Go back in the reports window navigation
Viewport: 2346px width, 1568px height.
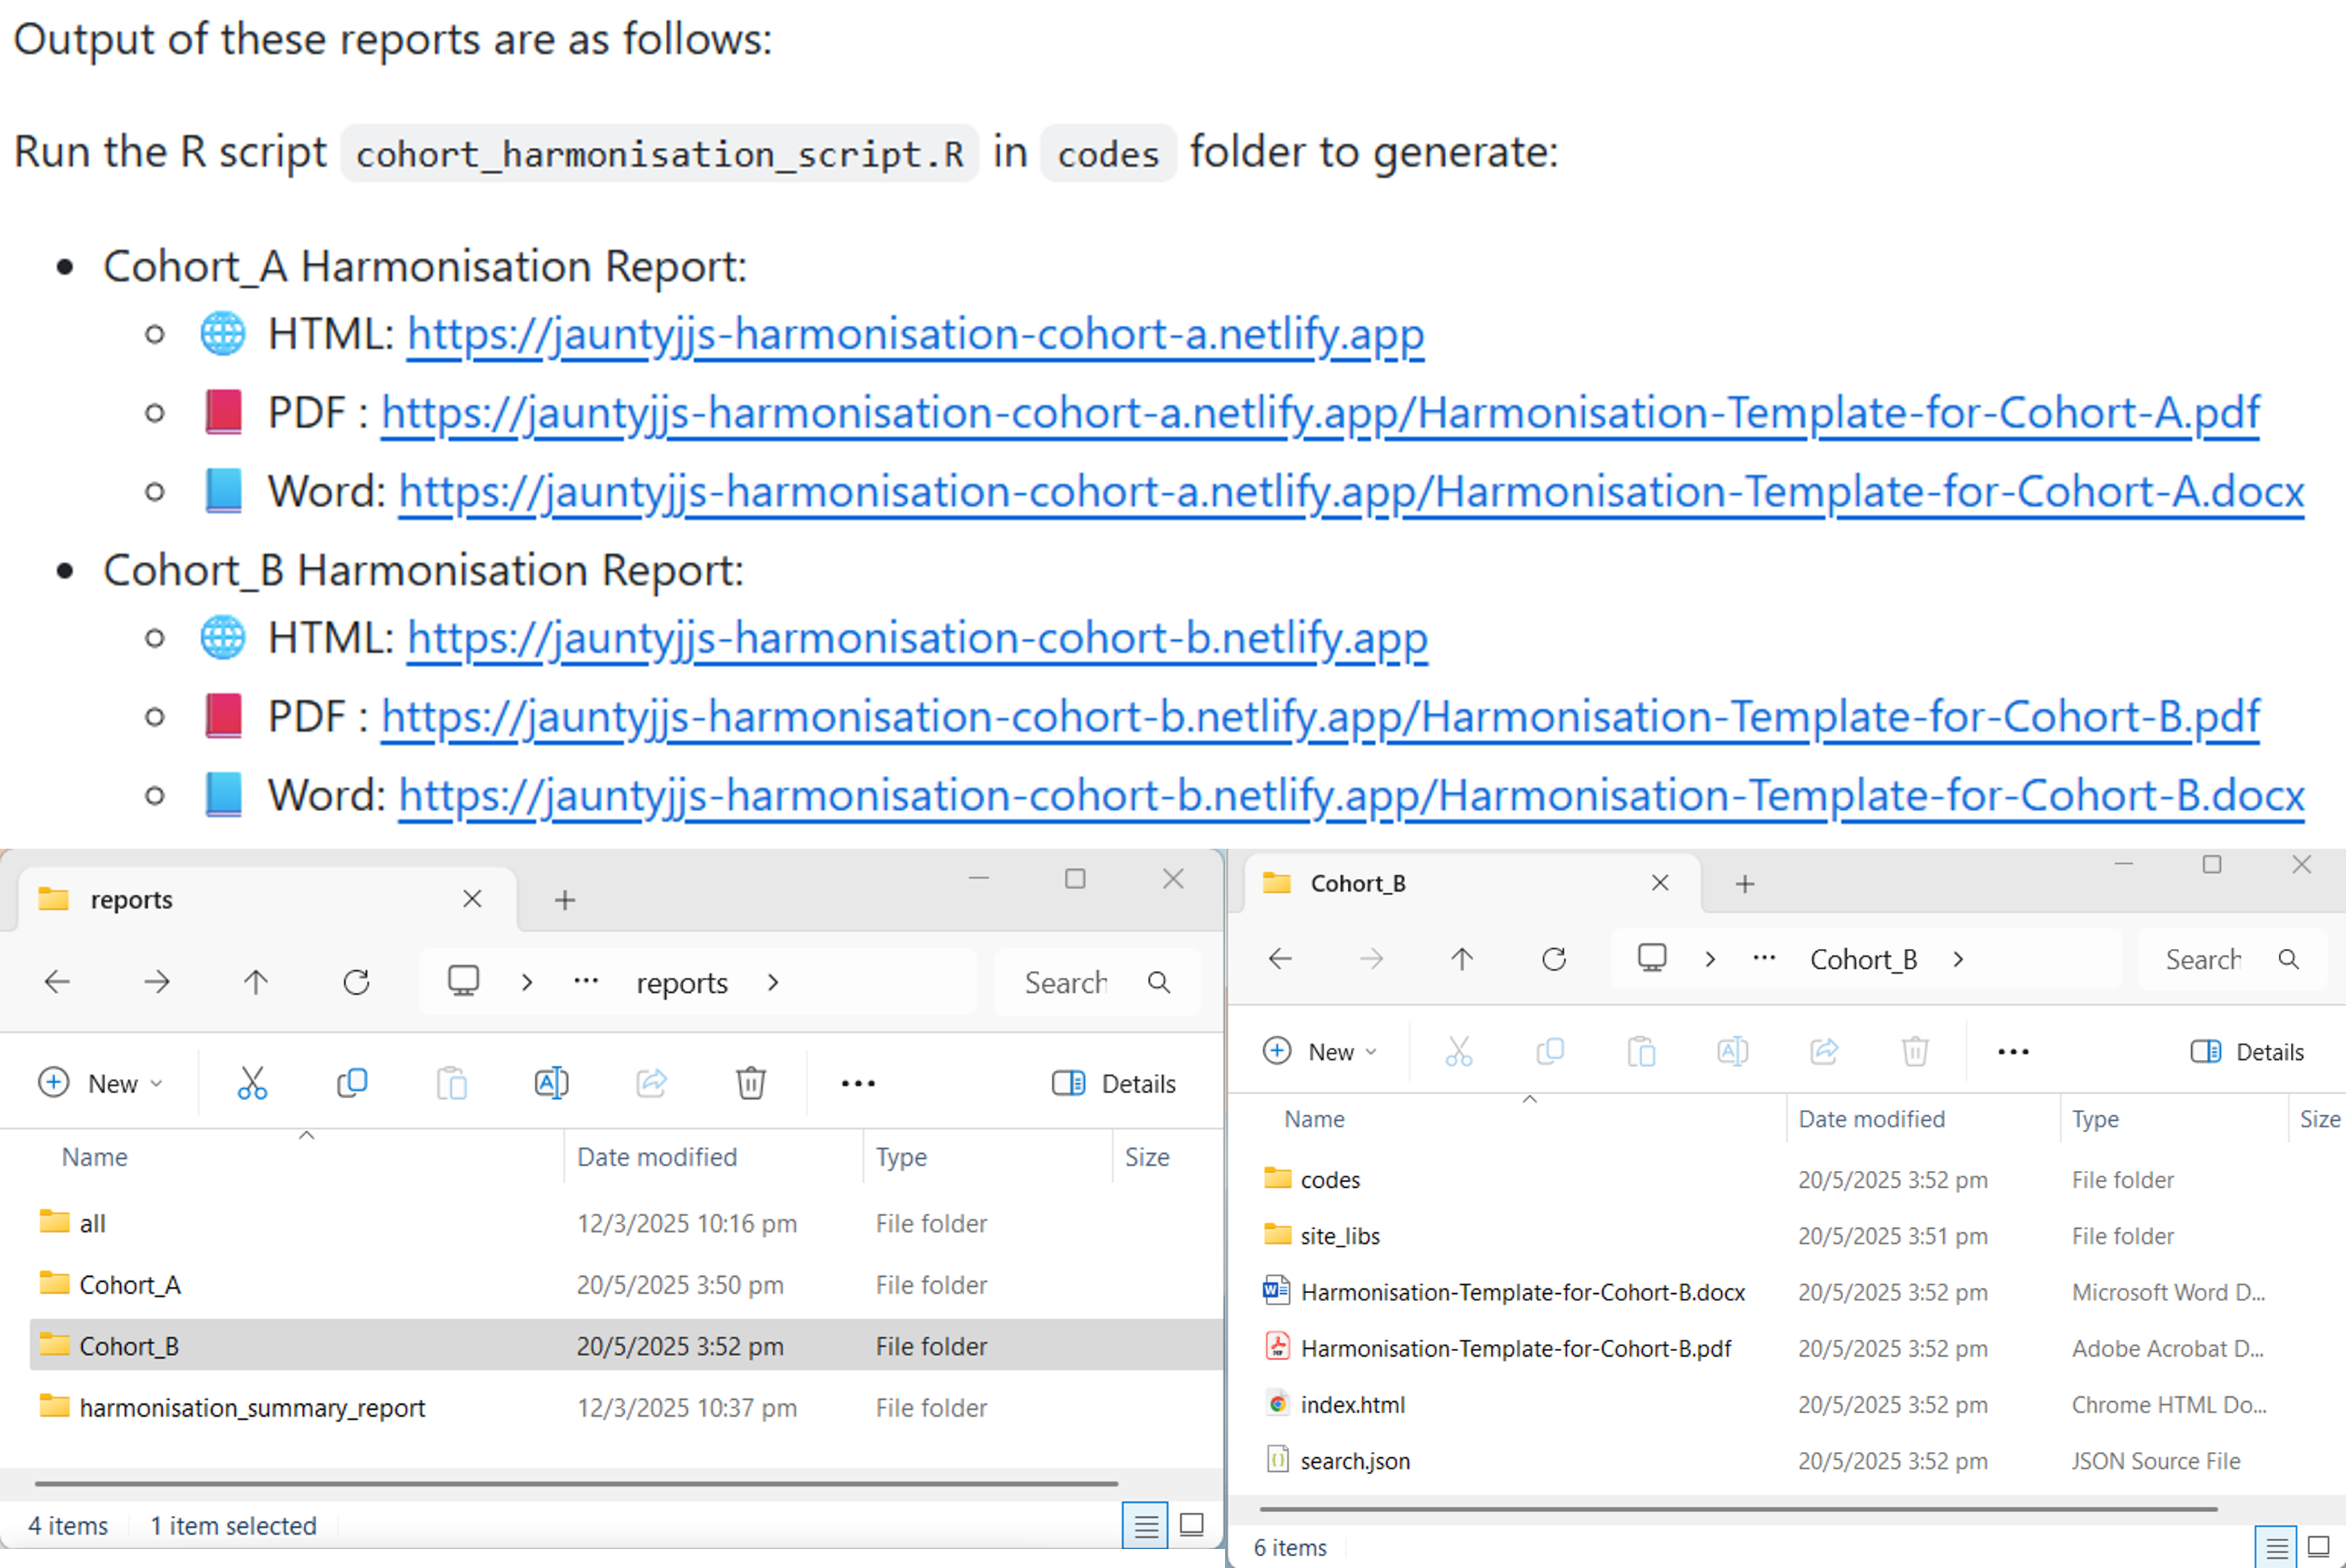[x=57, y=981]
